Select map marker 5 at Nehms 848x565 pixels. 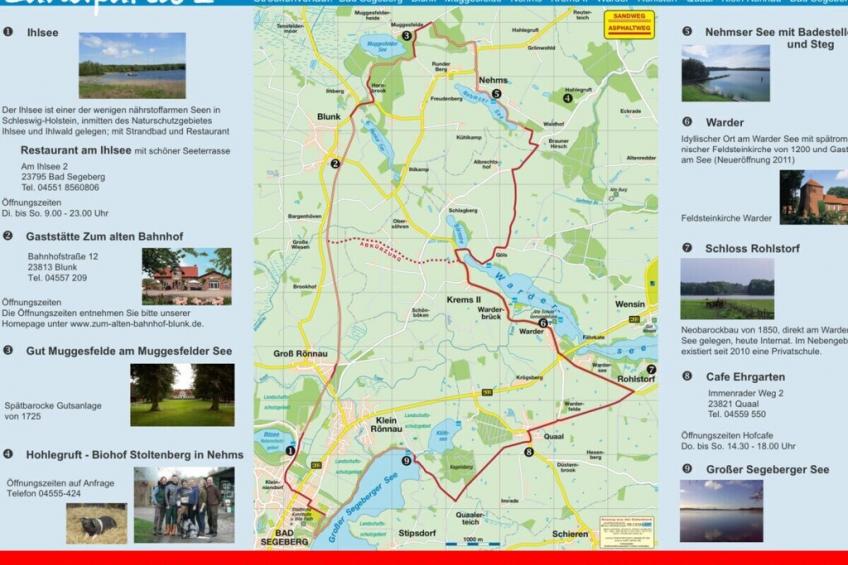click(x=497, y=94)
